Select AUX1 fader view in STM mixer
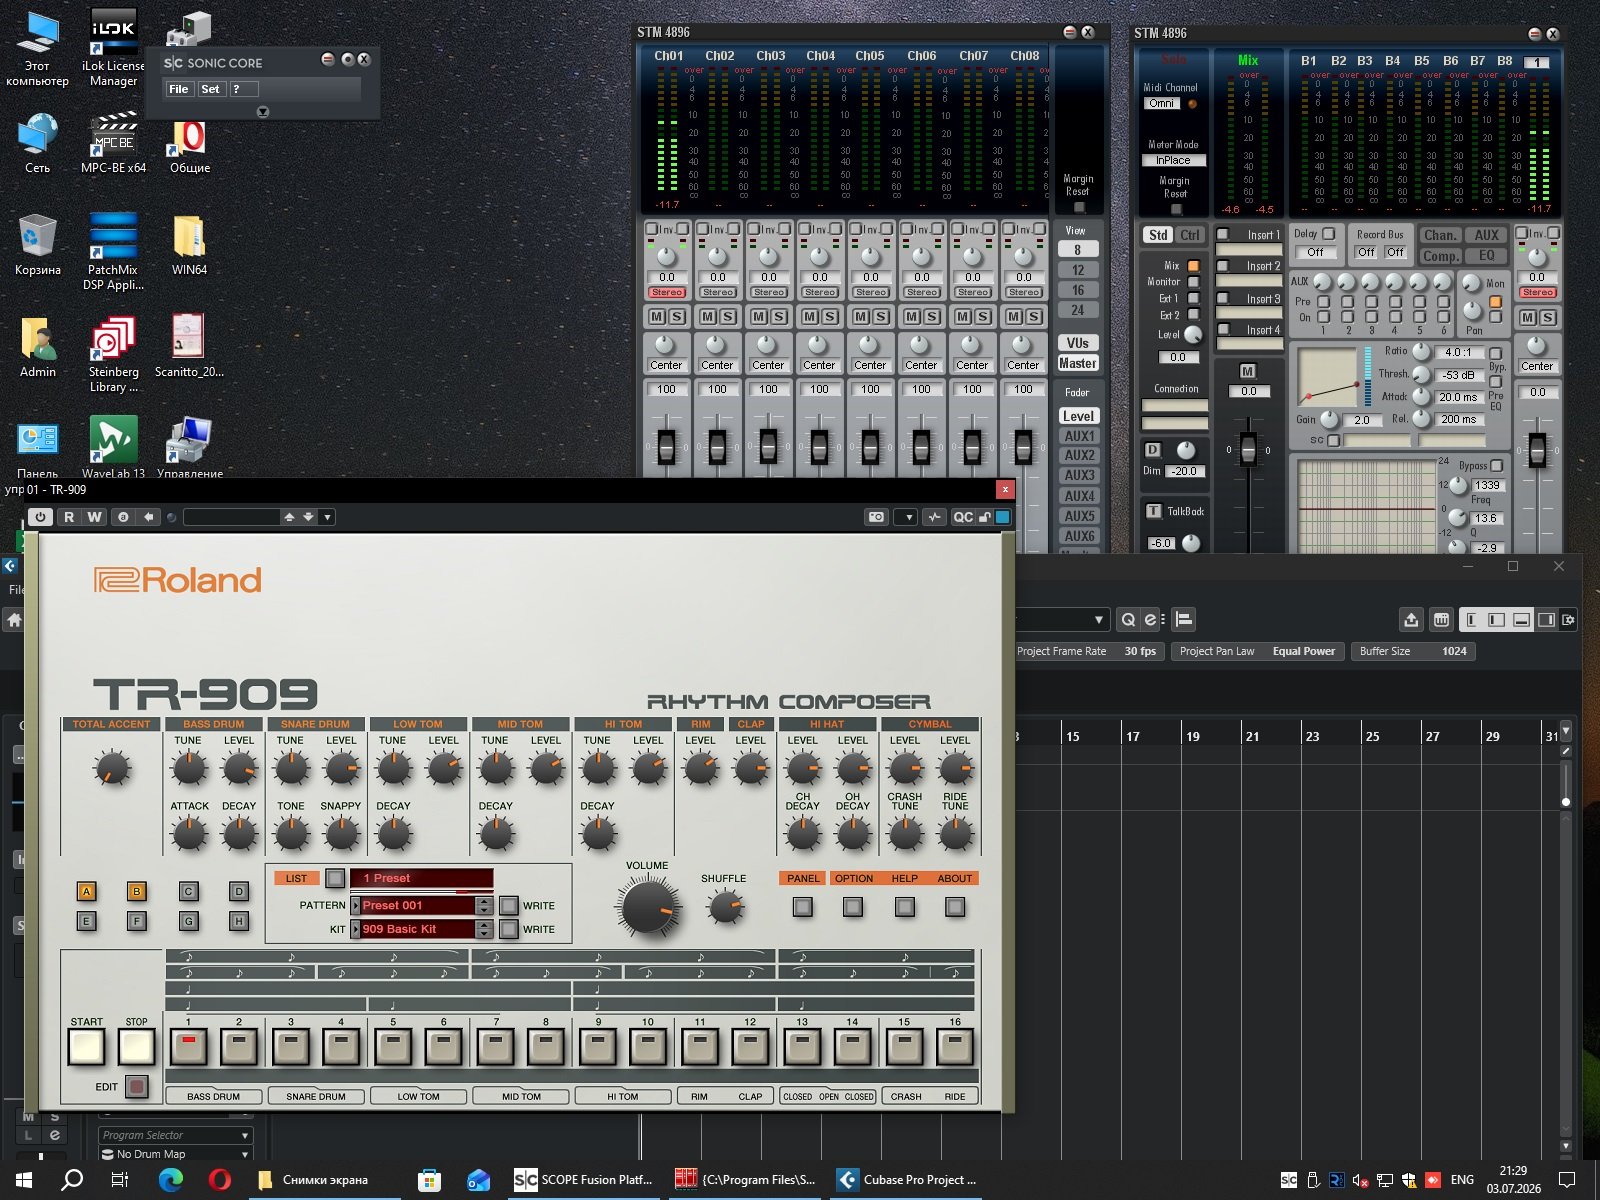Screen dimensions: 1600x1200 (x=1079, y=436)
